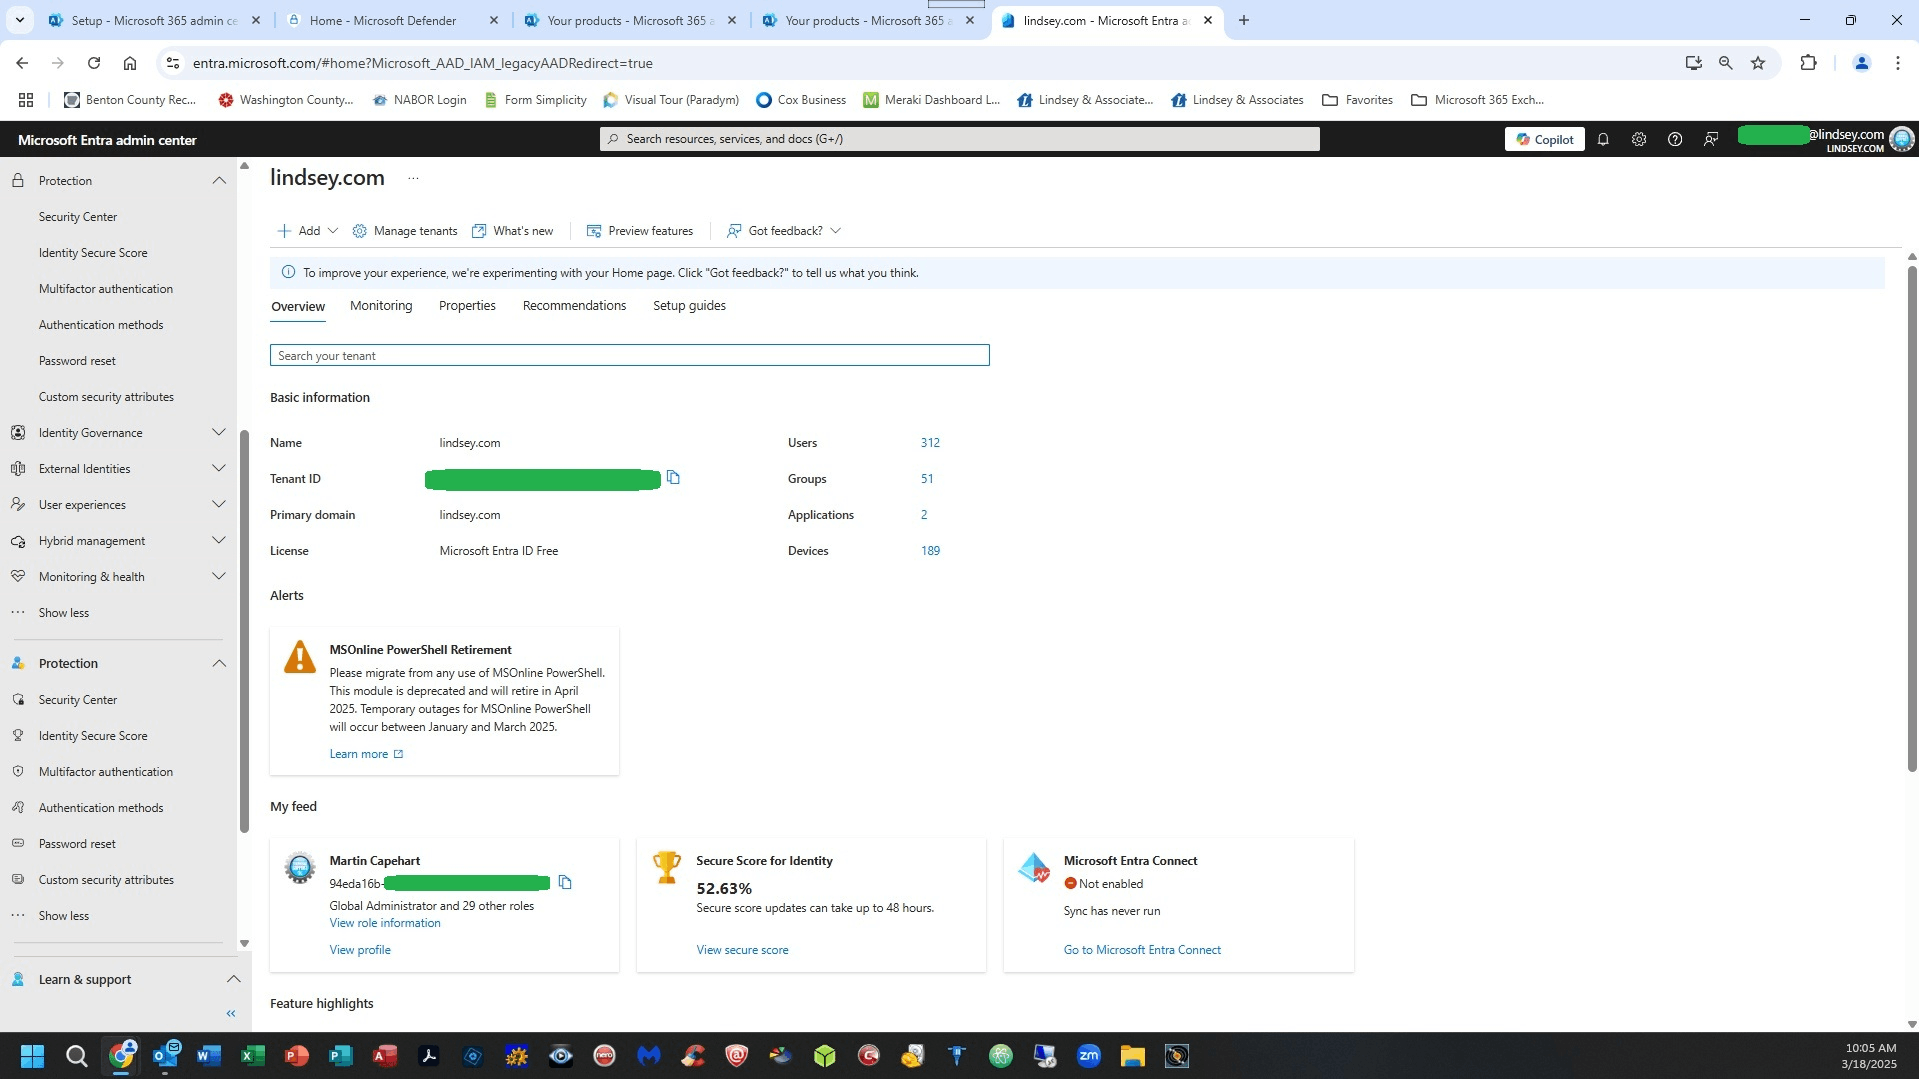Open the Recommendations tab
The height and width of the screenshot is (1079, 1919).
pos(574,306)
